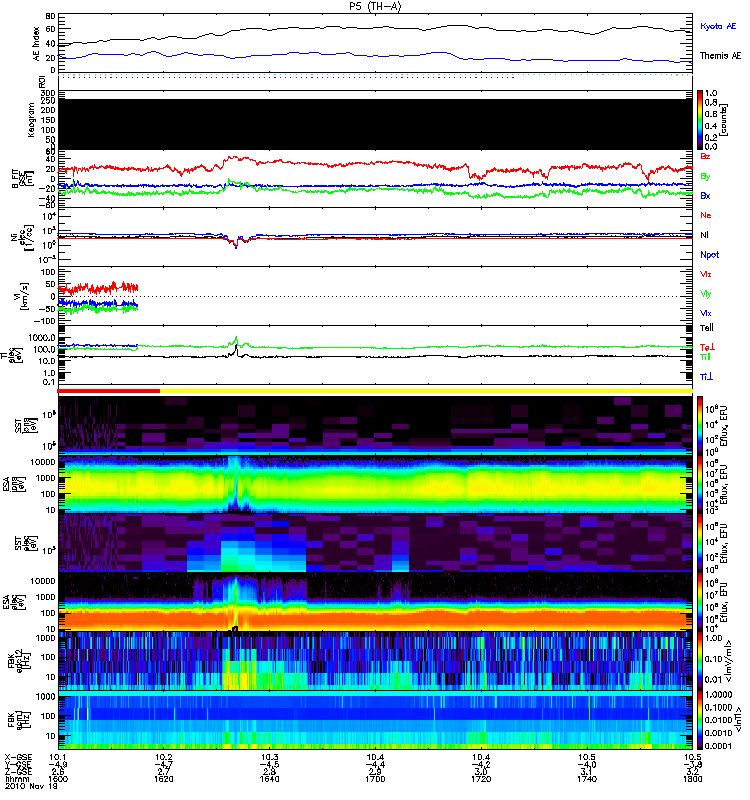Click the Y-GSE value -4.0

(587, 764)
